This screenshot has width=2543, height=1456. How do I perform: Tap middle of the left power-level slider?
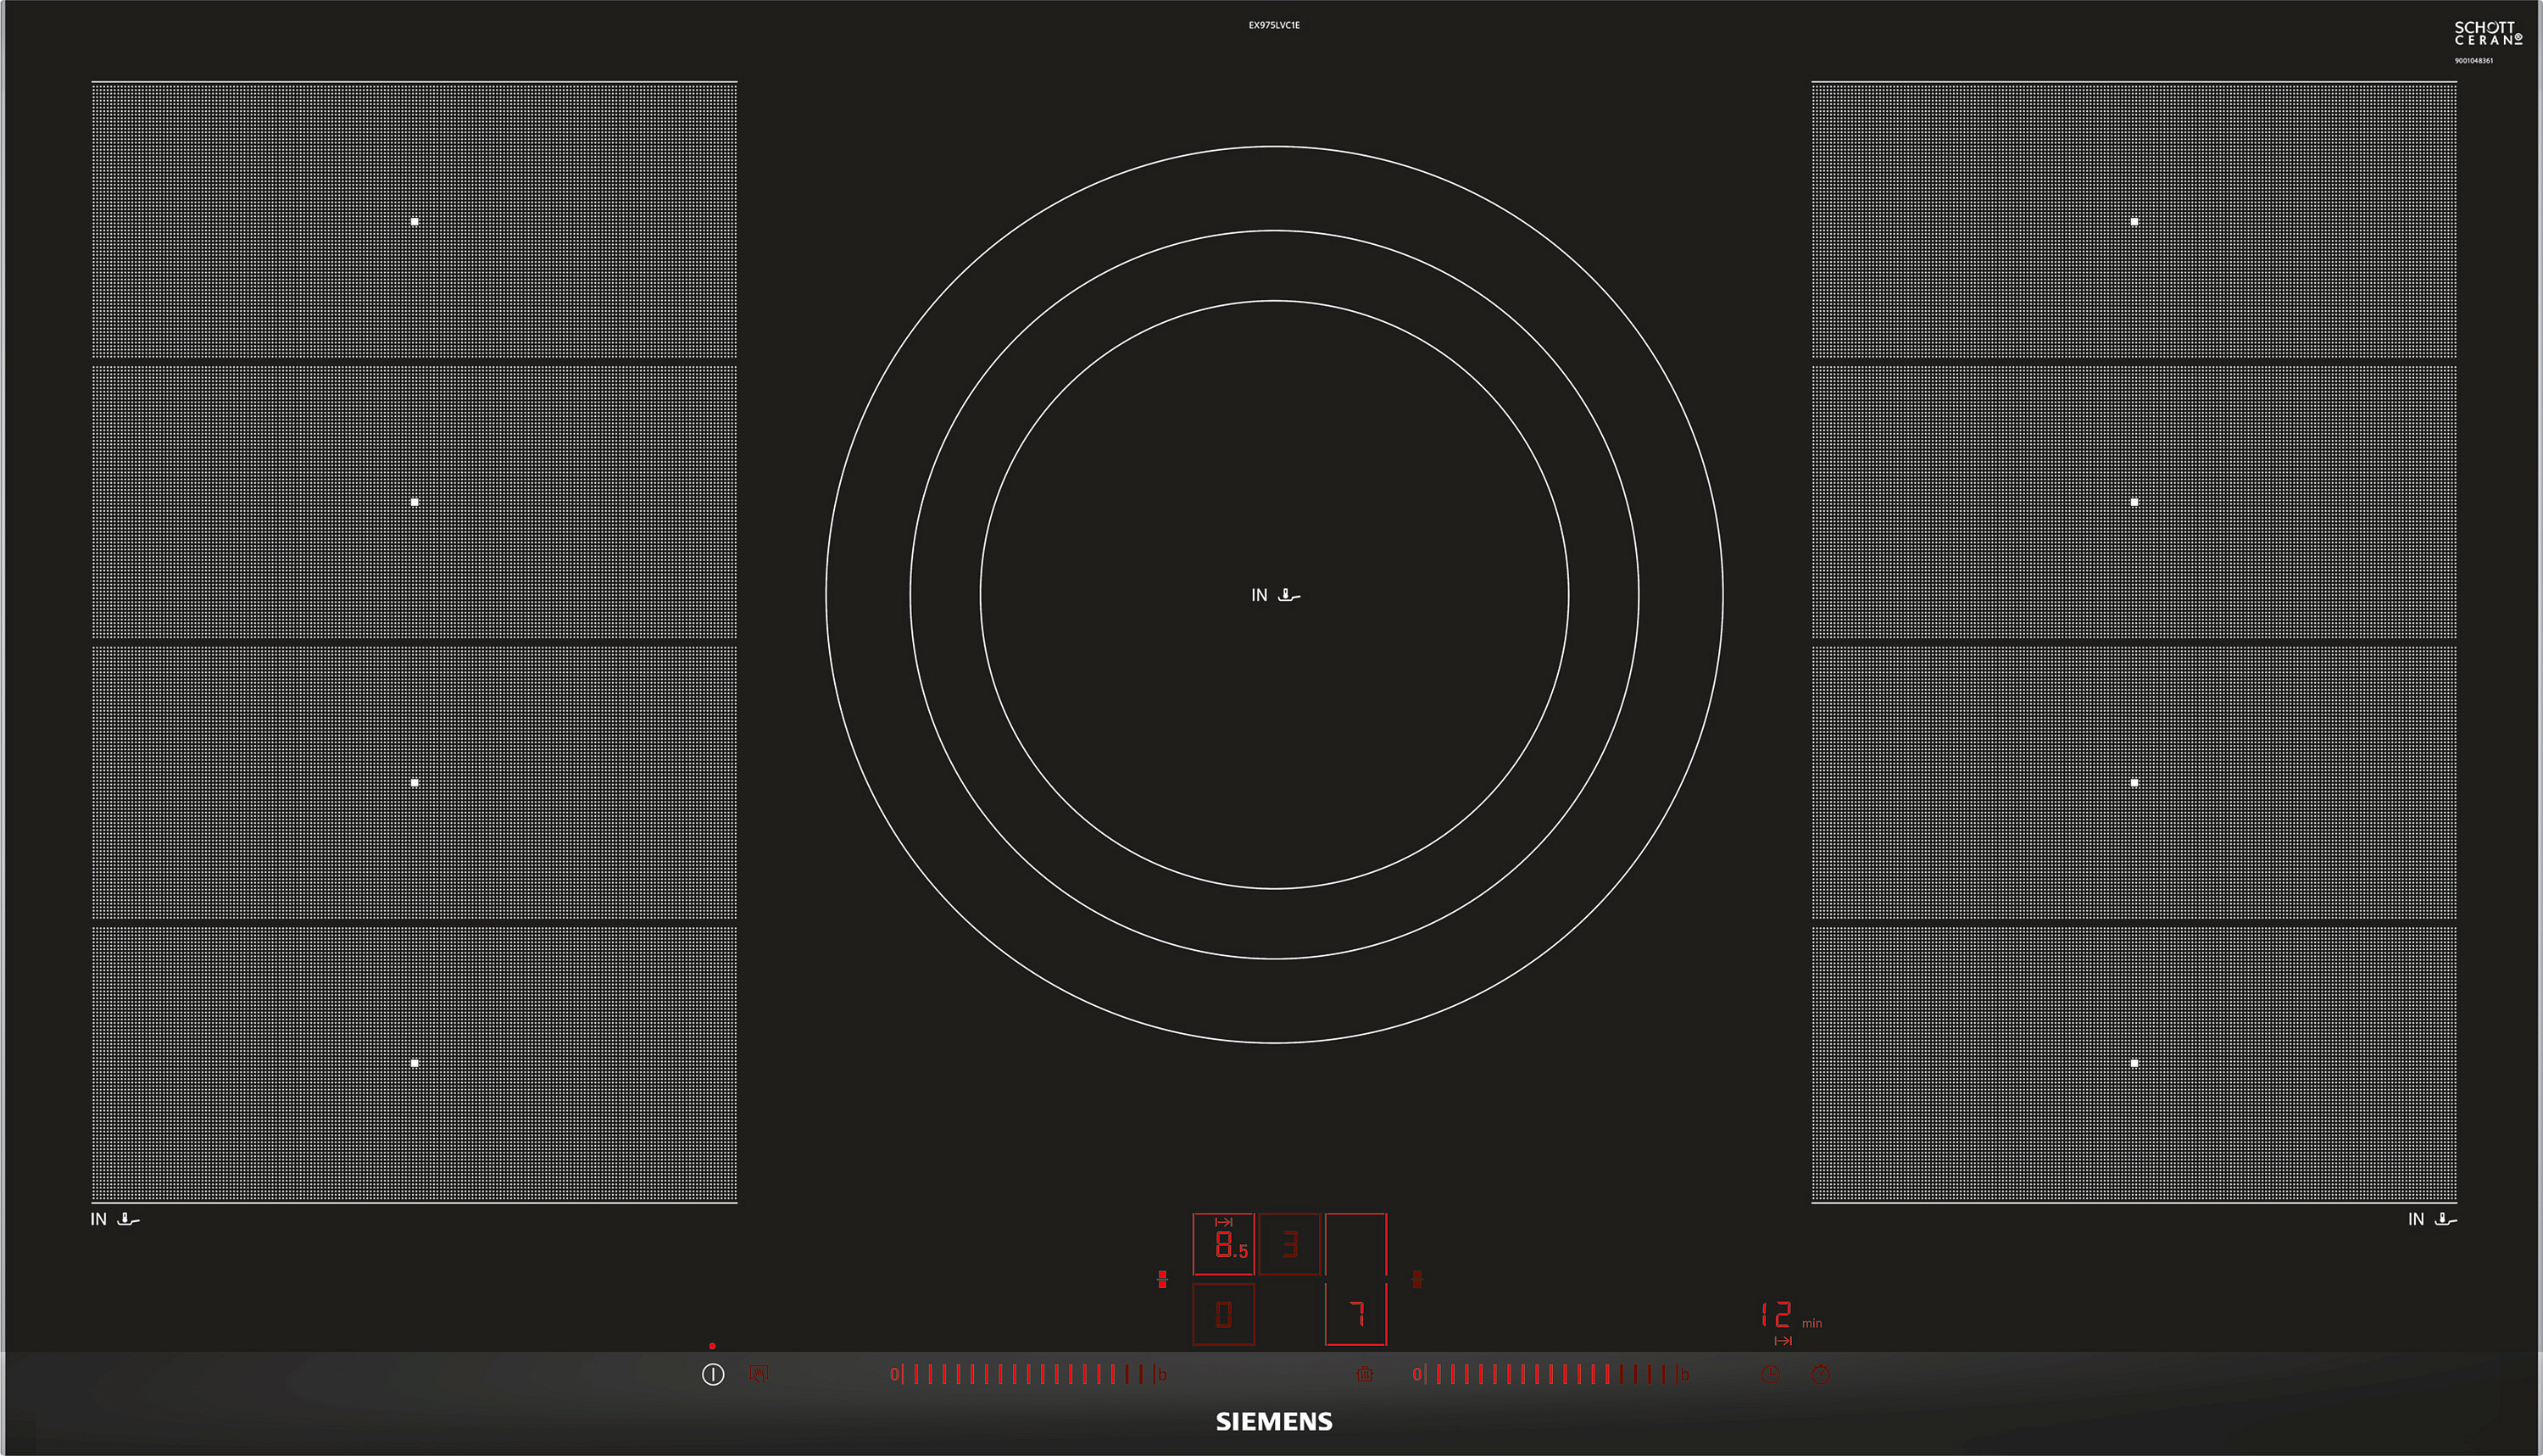tap(1029, 1375)
